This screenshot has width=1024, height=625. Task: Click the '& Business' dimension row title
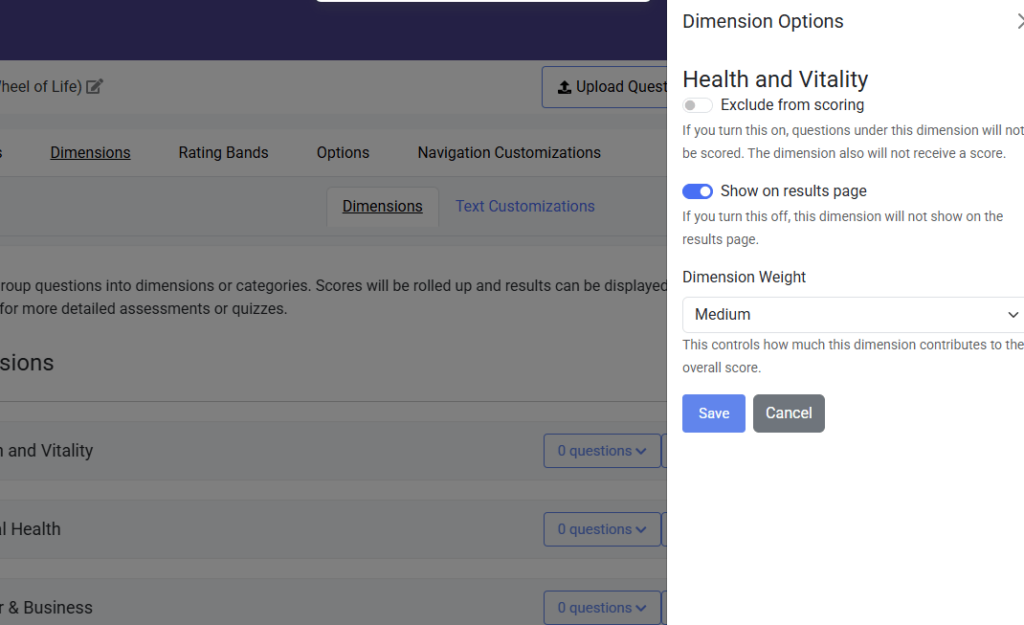pyautogui.click(x=47, y=608)
